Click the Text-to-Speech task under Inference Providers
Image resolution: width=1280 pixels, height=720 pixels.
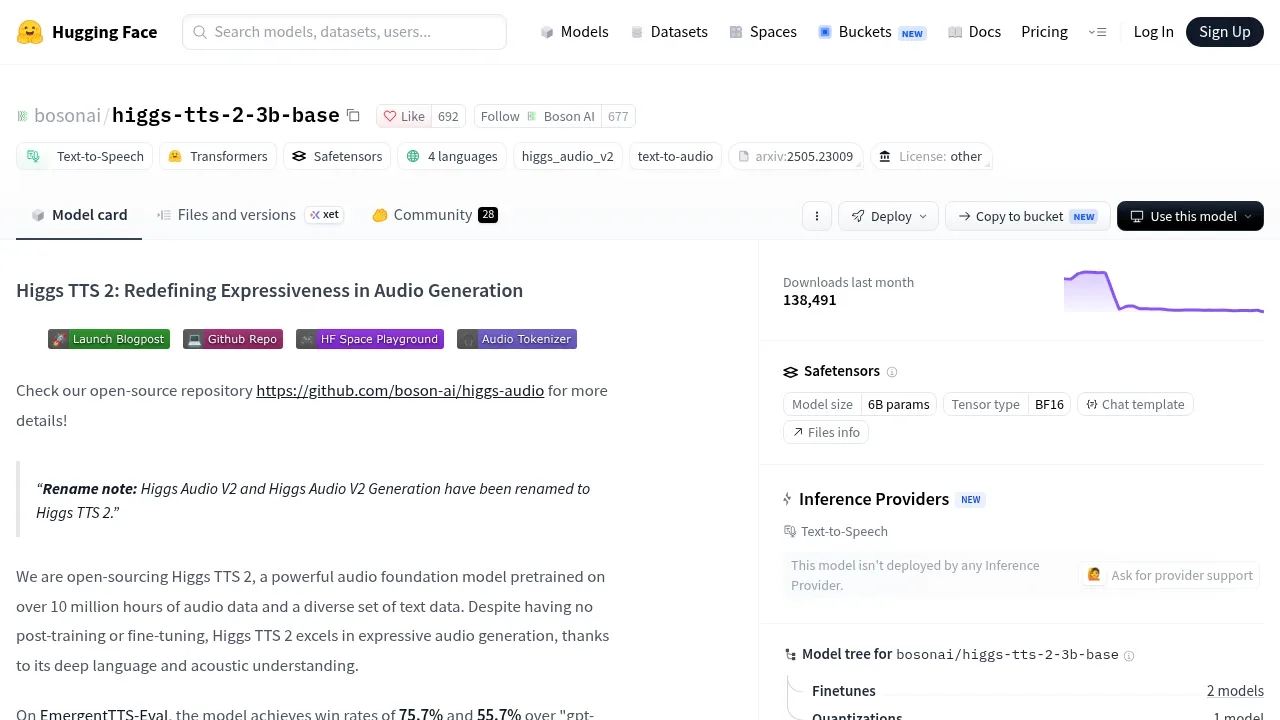tap(836, 531)
